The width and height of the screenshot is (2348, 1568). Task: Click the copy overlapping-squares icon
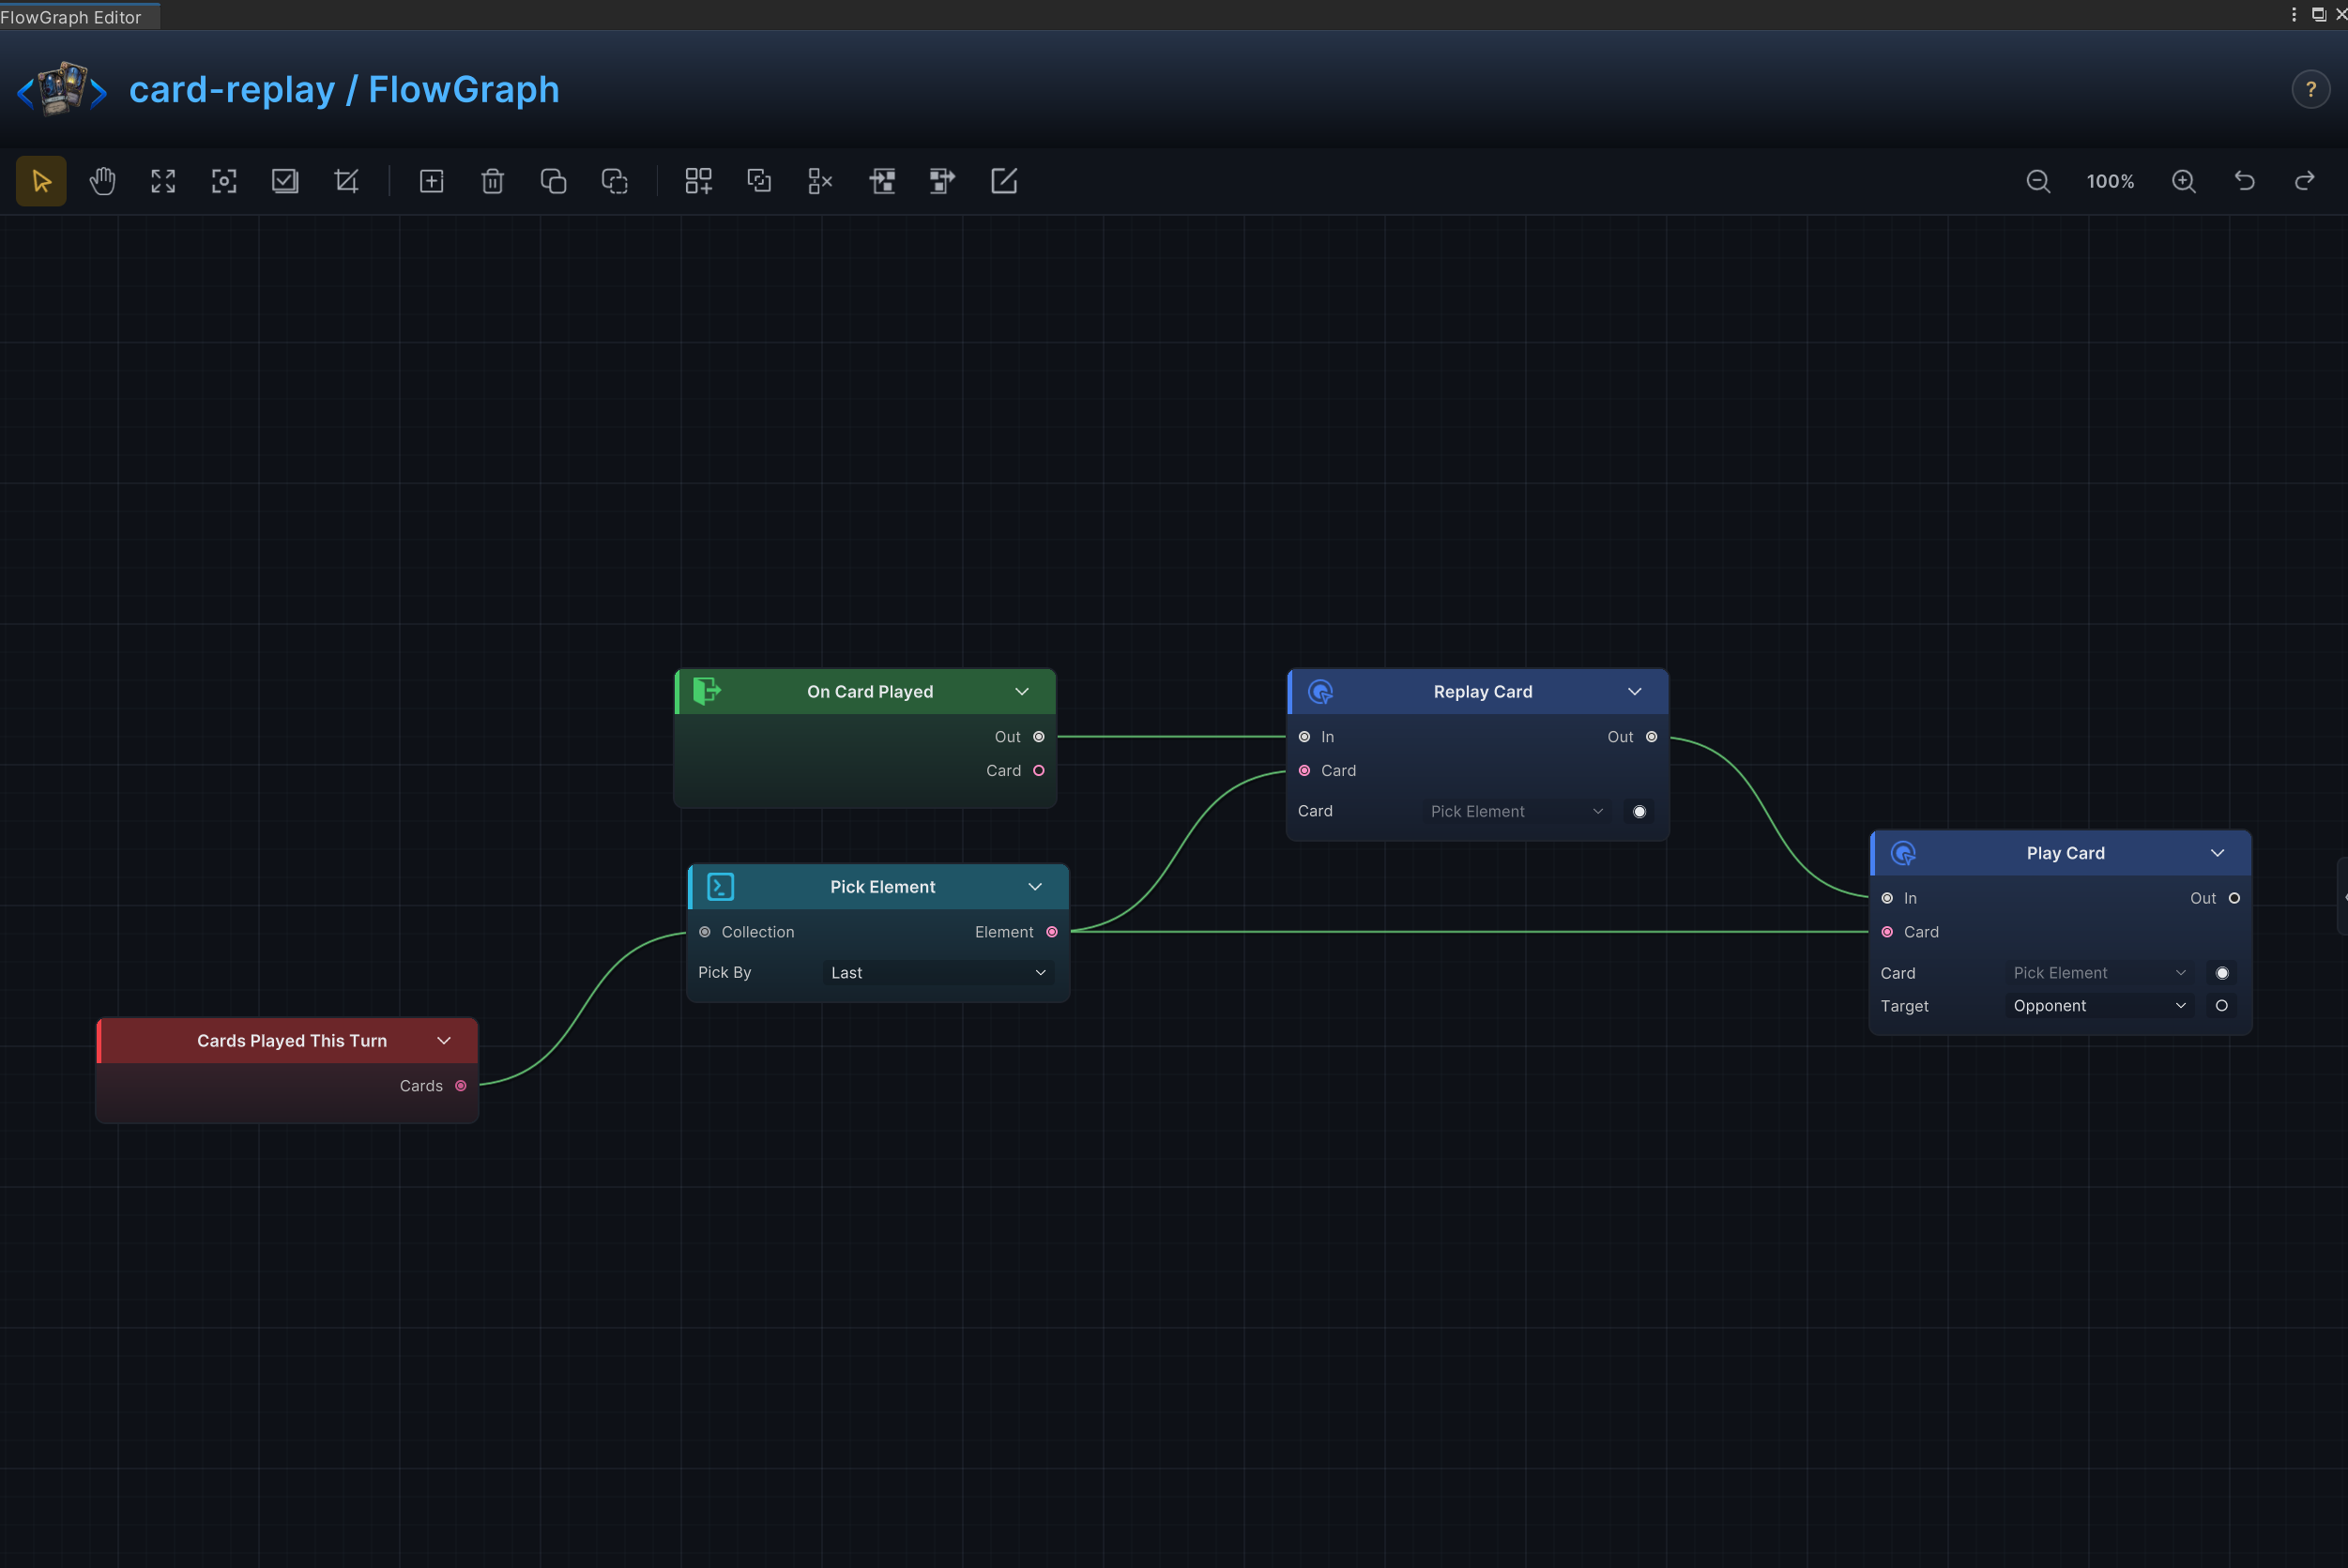click(x=553, y=181)
